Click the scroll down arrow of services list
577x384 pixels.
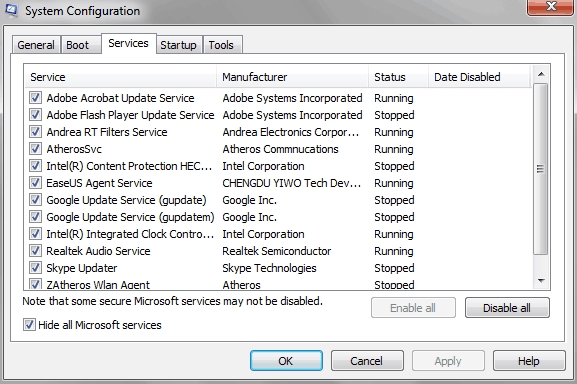pyautogui.click(x=541, y=281)
